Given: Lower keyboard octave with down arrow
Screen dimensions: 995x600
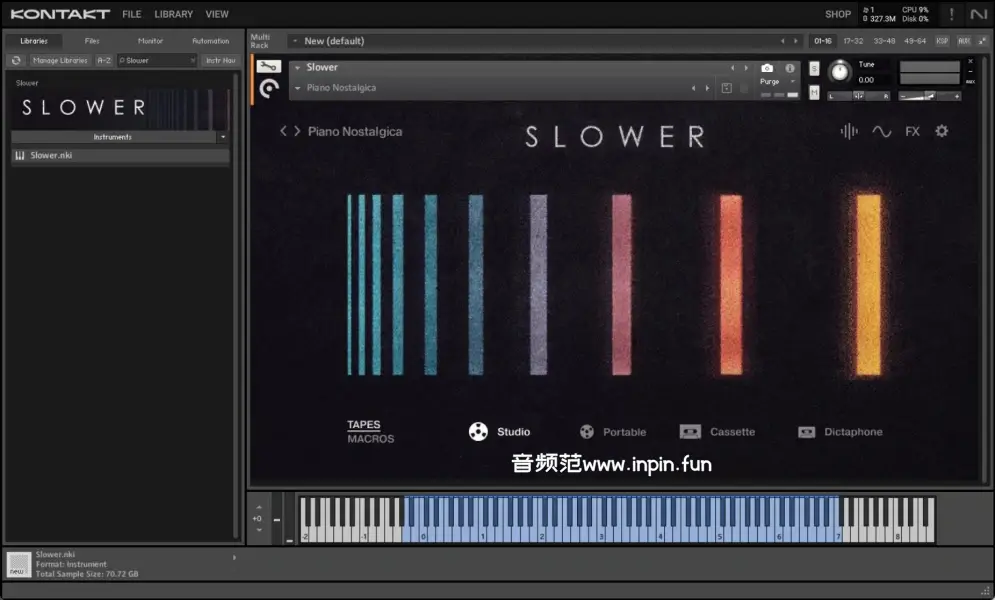Looking at the screenshot, I should pos(259,530).
